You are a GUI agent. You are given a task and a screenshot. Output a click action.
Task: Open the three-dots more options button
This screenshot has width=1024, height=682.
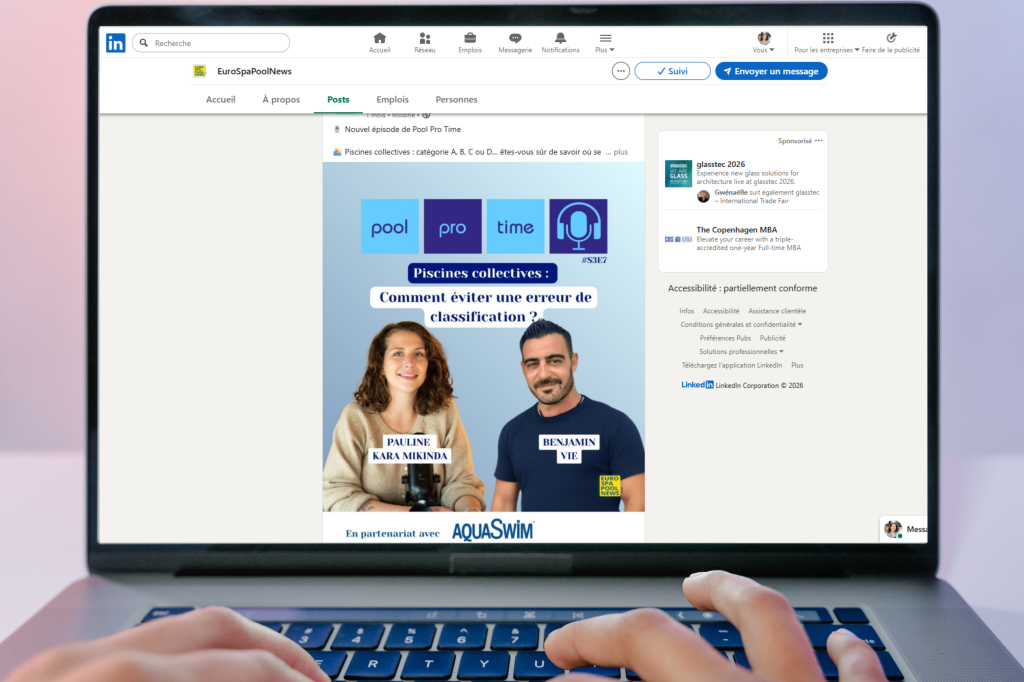(x=621, y=71)
